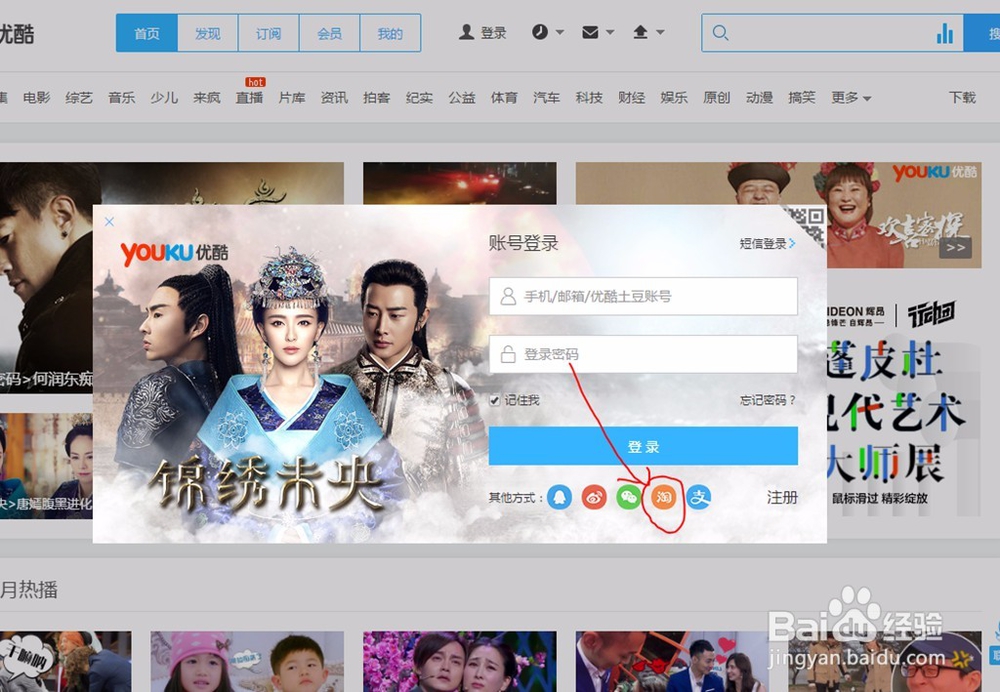Open the messages envelope icon
This screenshot has height=692, width=1000.
click(x=590, y=32)
